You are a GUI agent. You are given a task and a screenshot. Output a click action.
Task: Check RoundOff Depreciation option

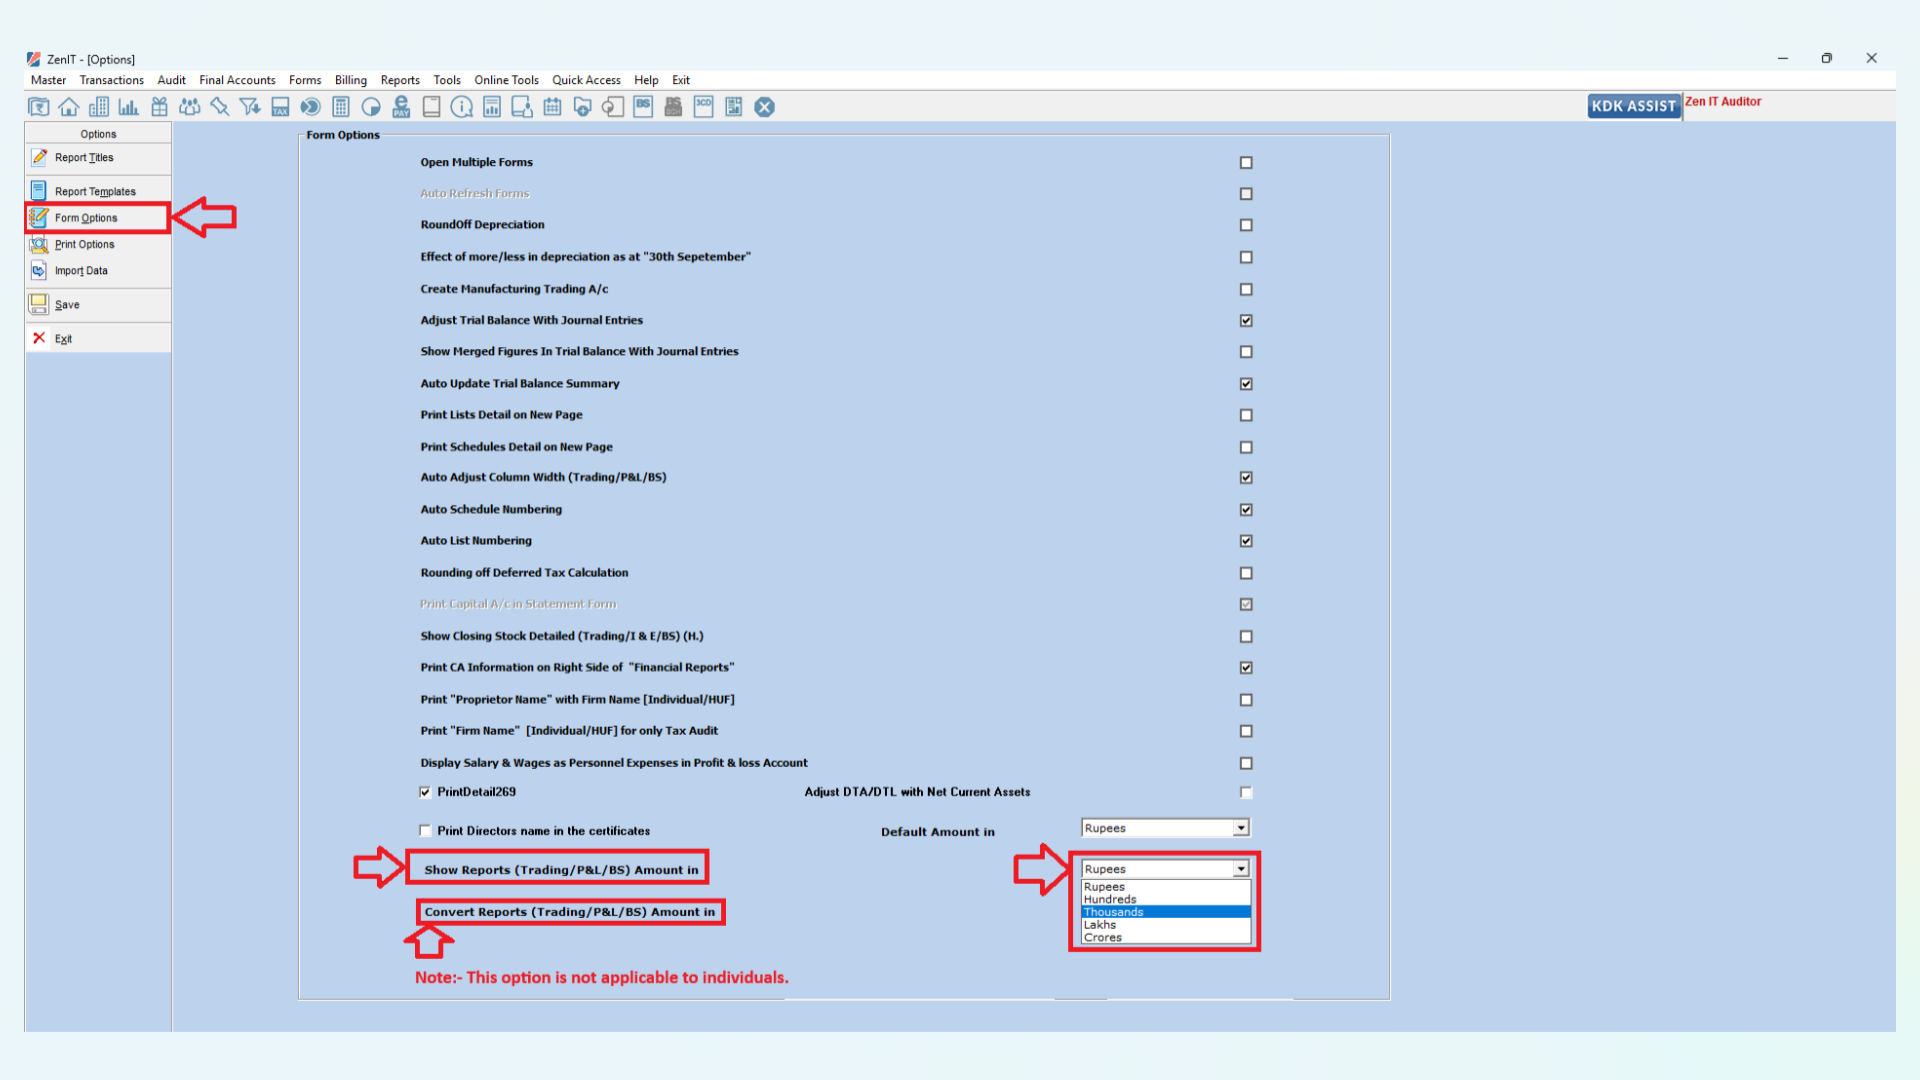pos(1246,225)
